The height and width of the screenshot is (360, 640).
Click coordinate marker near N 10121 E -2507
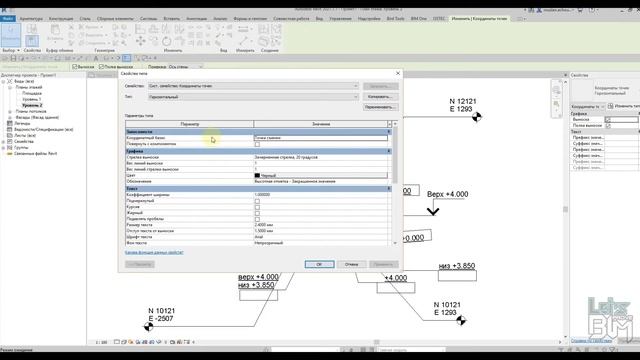[149, 327]
